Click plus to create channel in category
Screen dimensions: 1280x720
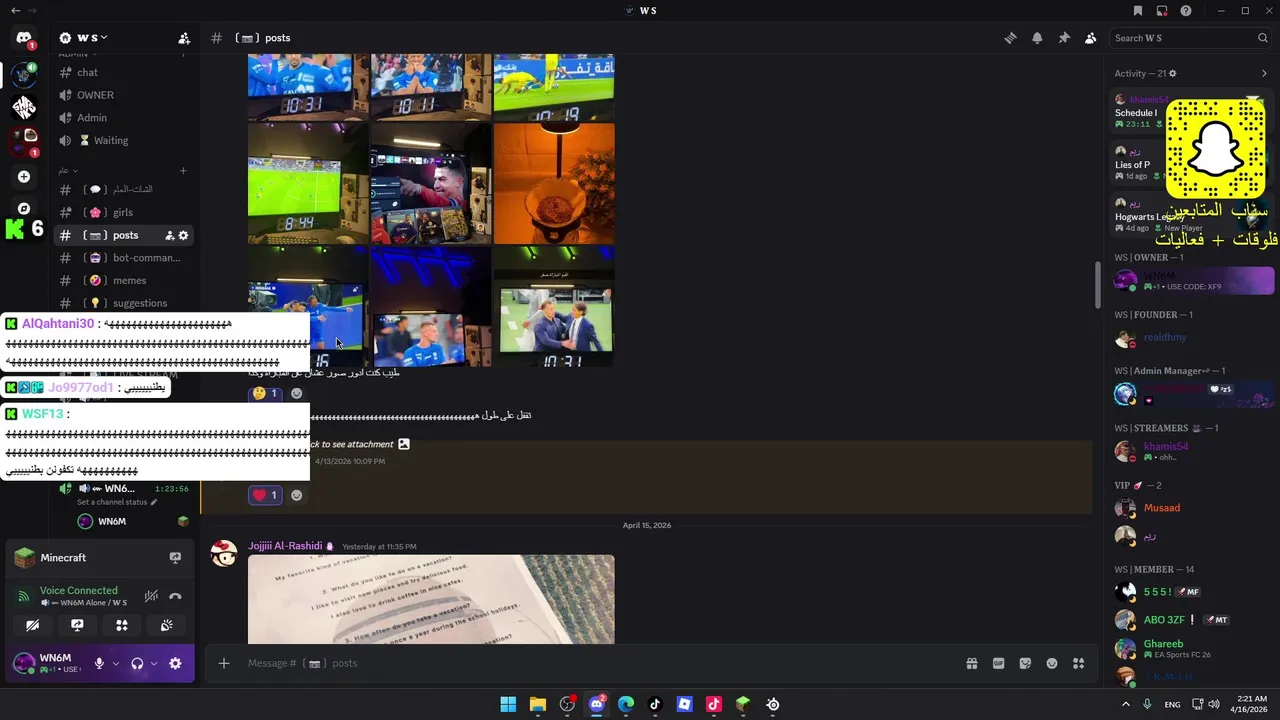click(x=183, y=171)
